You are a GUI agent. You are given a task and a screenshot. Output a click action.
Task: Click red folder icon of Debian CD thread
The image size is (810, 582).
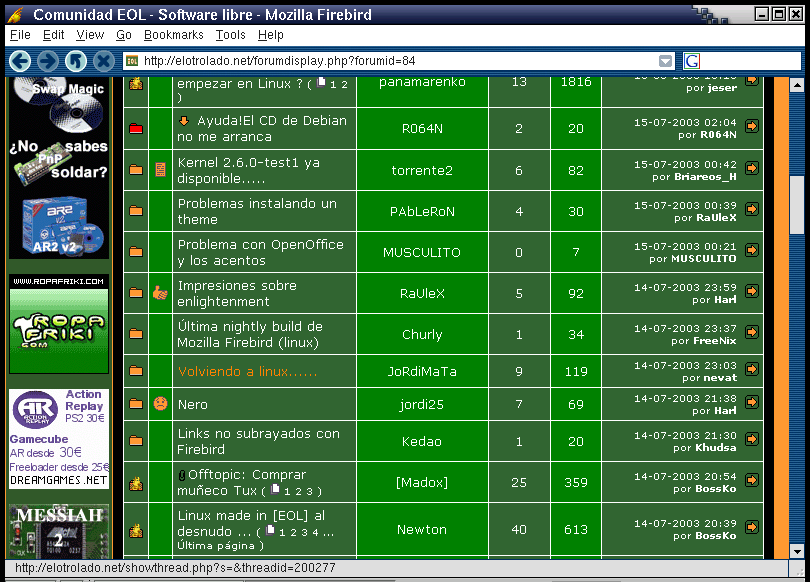(136, 129)
